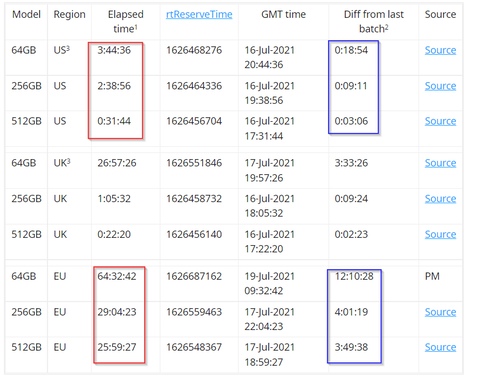Open Source link for 64GB US row
The width and height of the screenshot is (480, 378).
(440, 50)
